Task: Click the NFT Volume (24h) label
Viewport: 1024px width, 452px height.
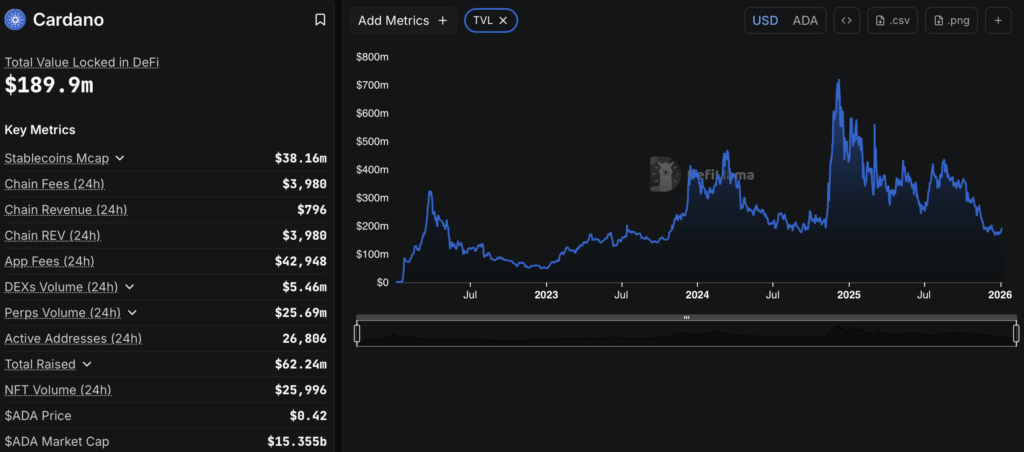Action: point(57,390)
